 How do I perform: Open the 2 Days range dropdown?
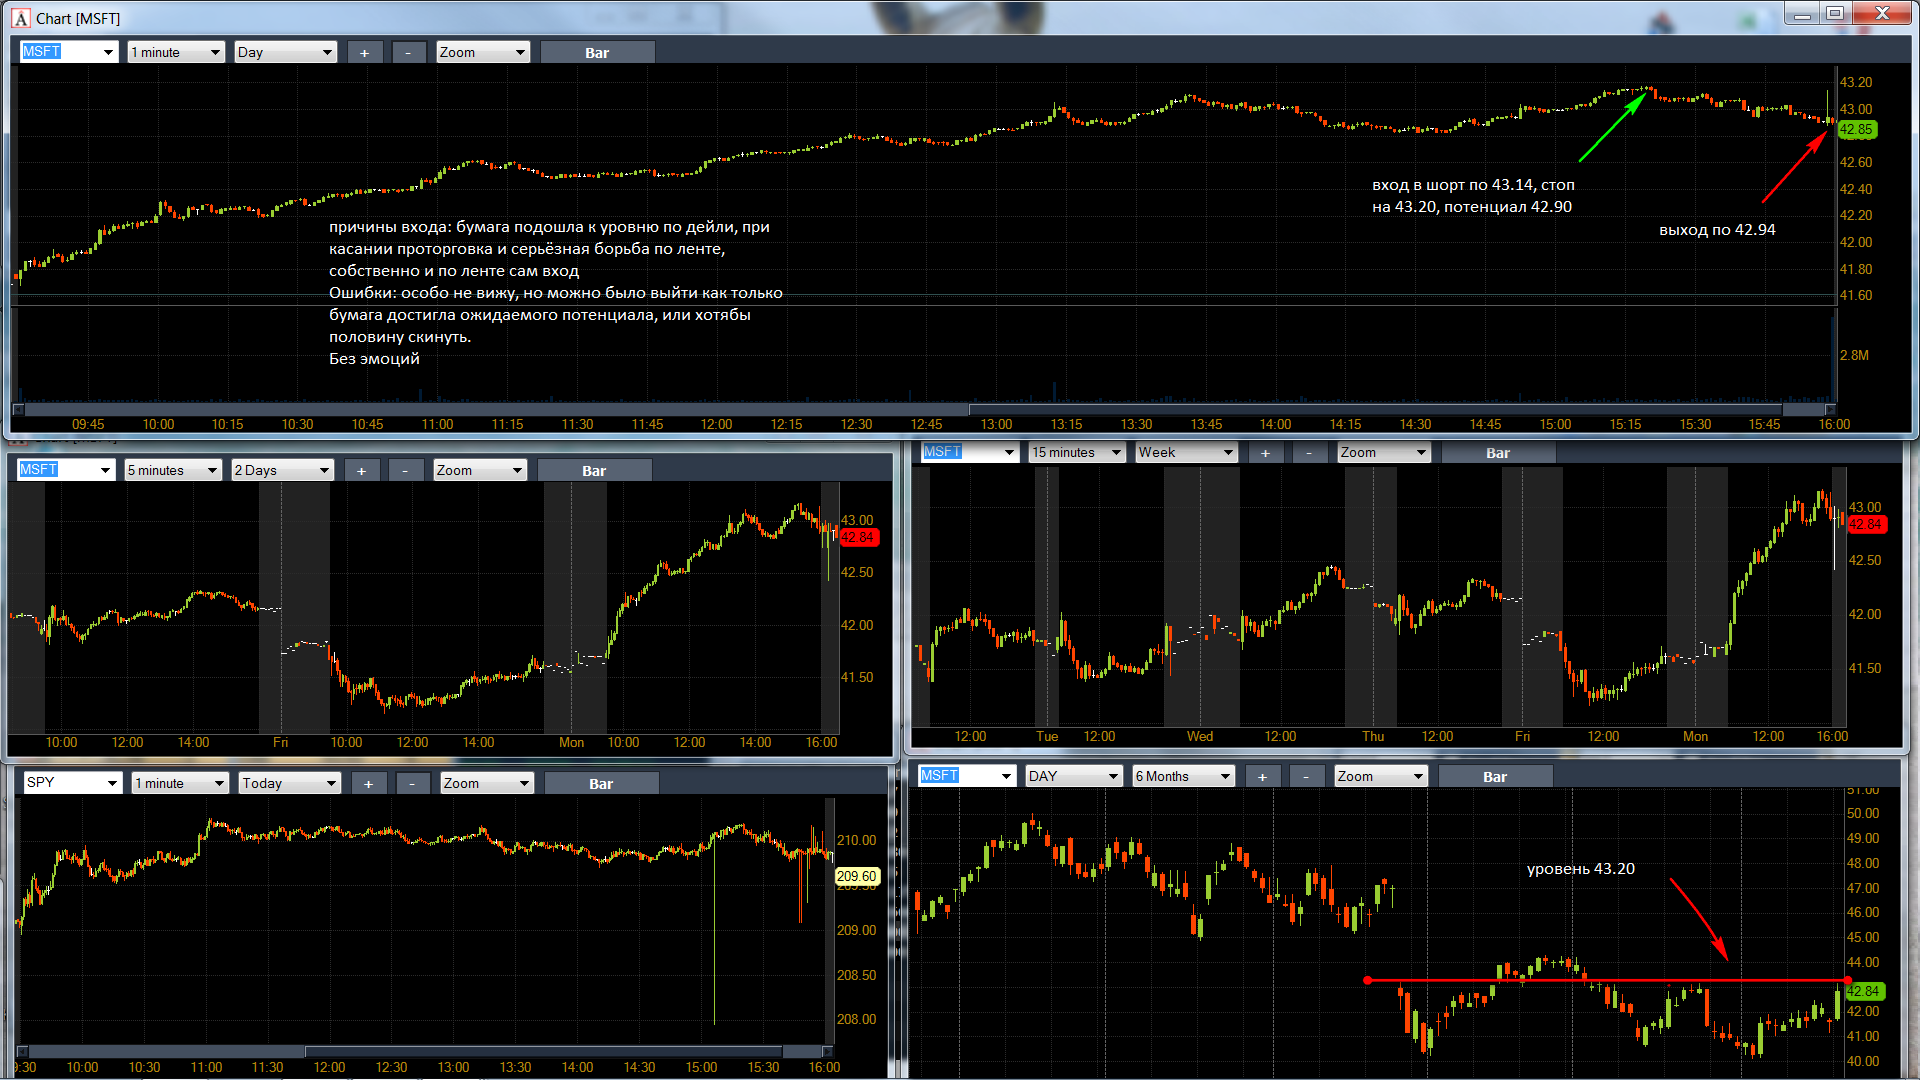[x=282, y=470]
